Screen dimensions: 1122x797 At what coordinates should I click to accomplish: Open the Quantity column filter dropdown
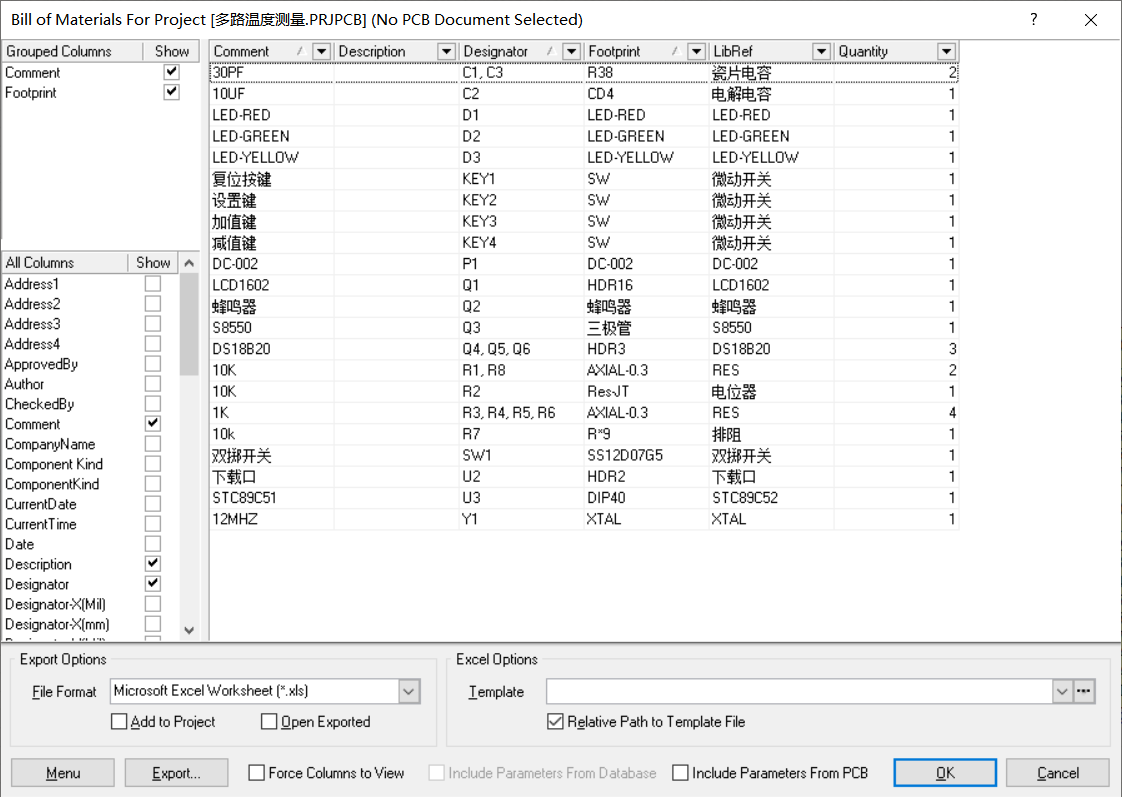click(x=946, y=52)
